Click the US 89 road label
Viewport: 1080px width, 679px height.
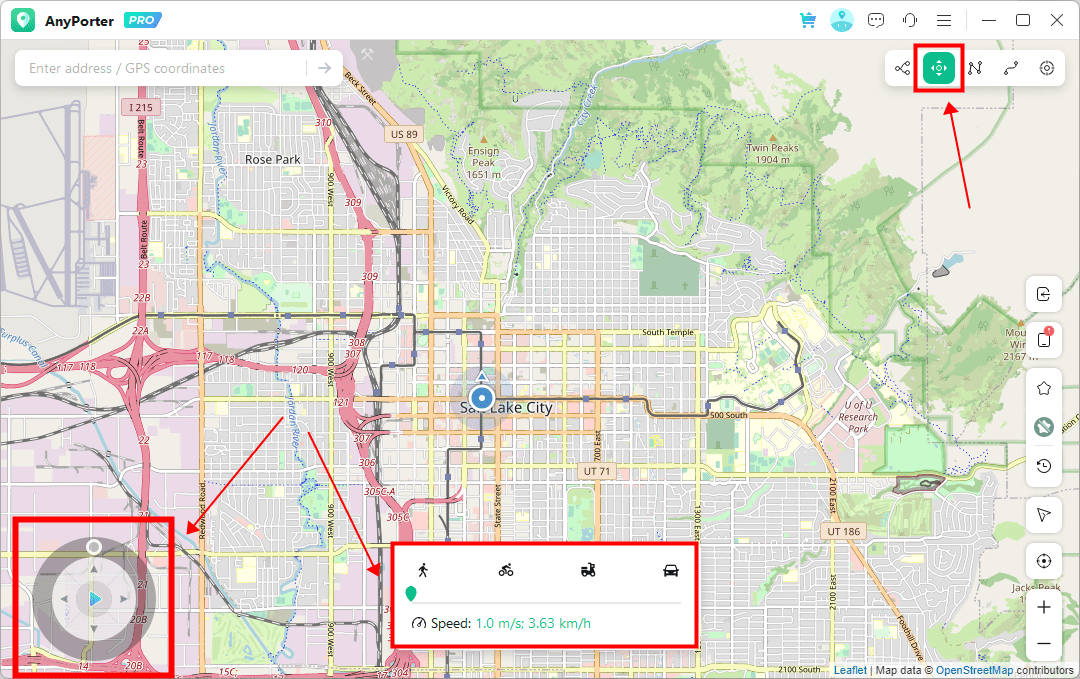[x=404, y=134]
